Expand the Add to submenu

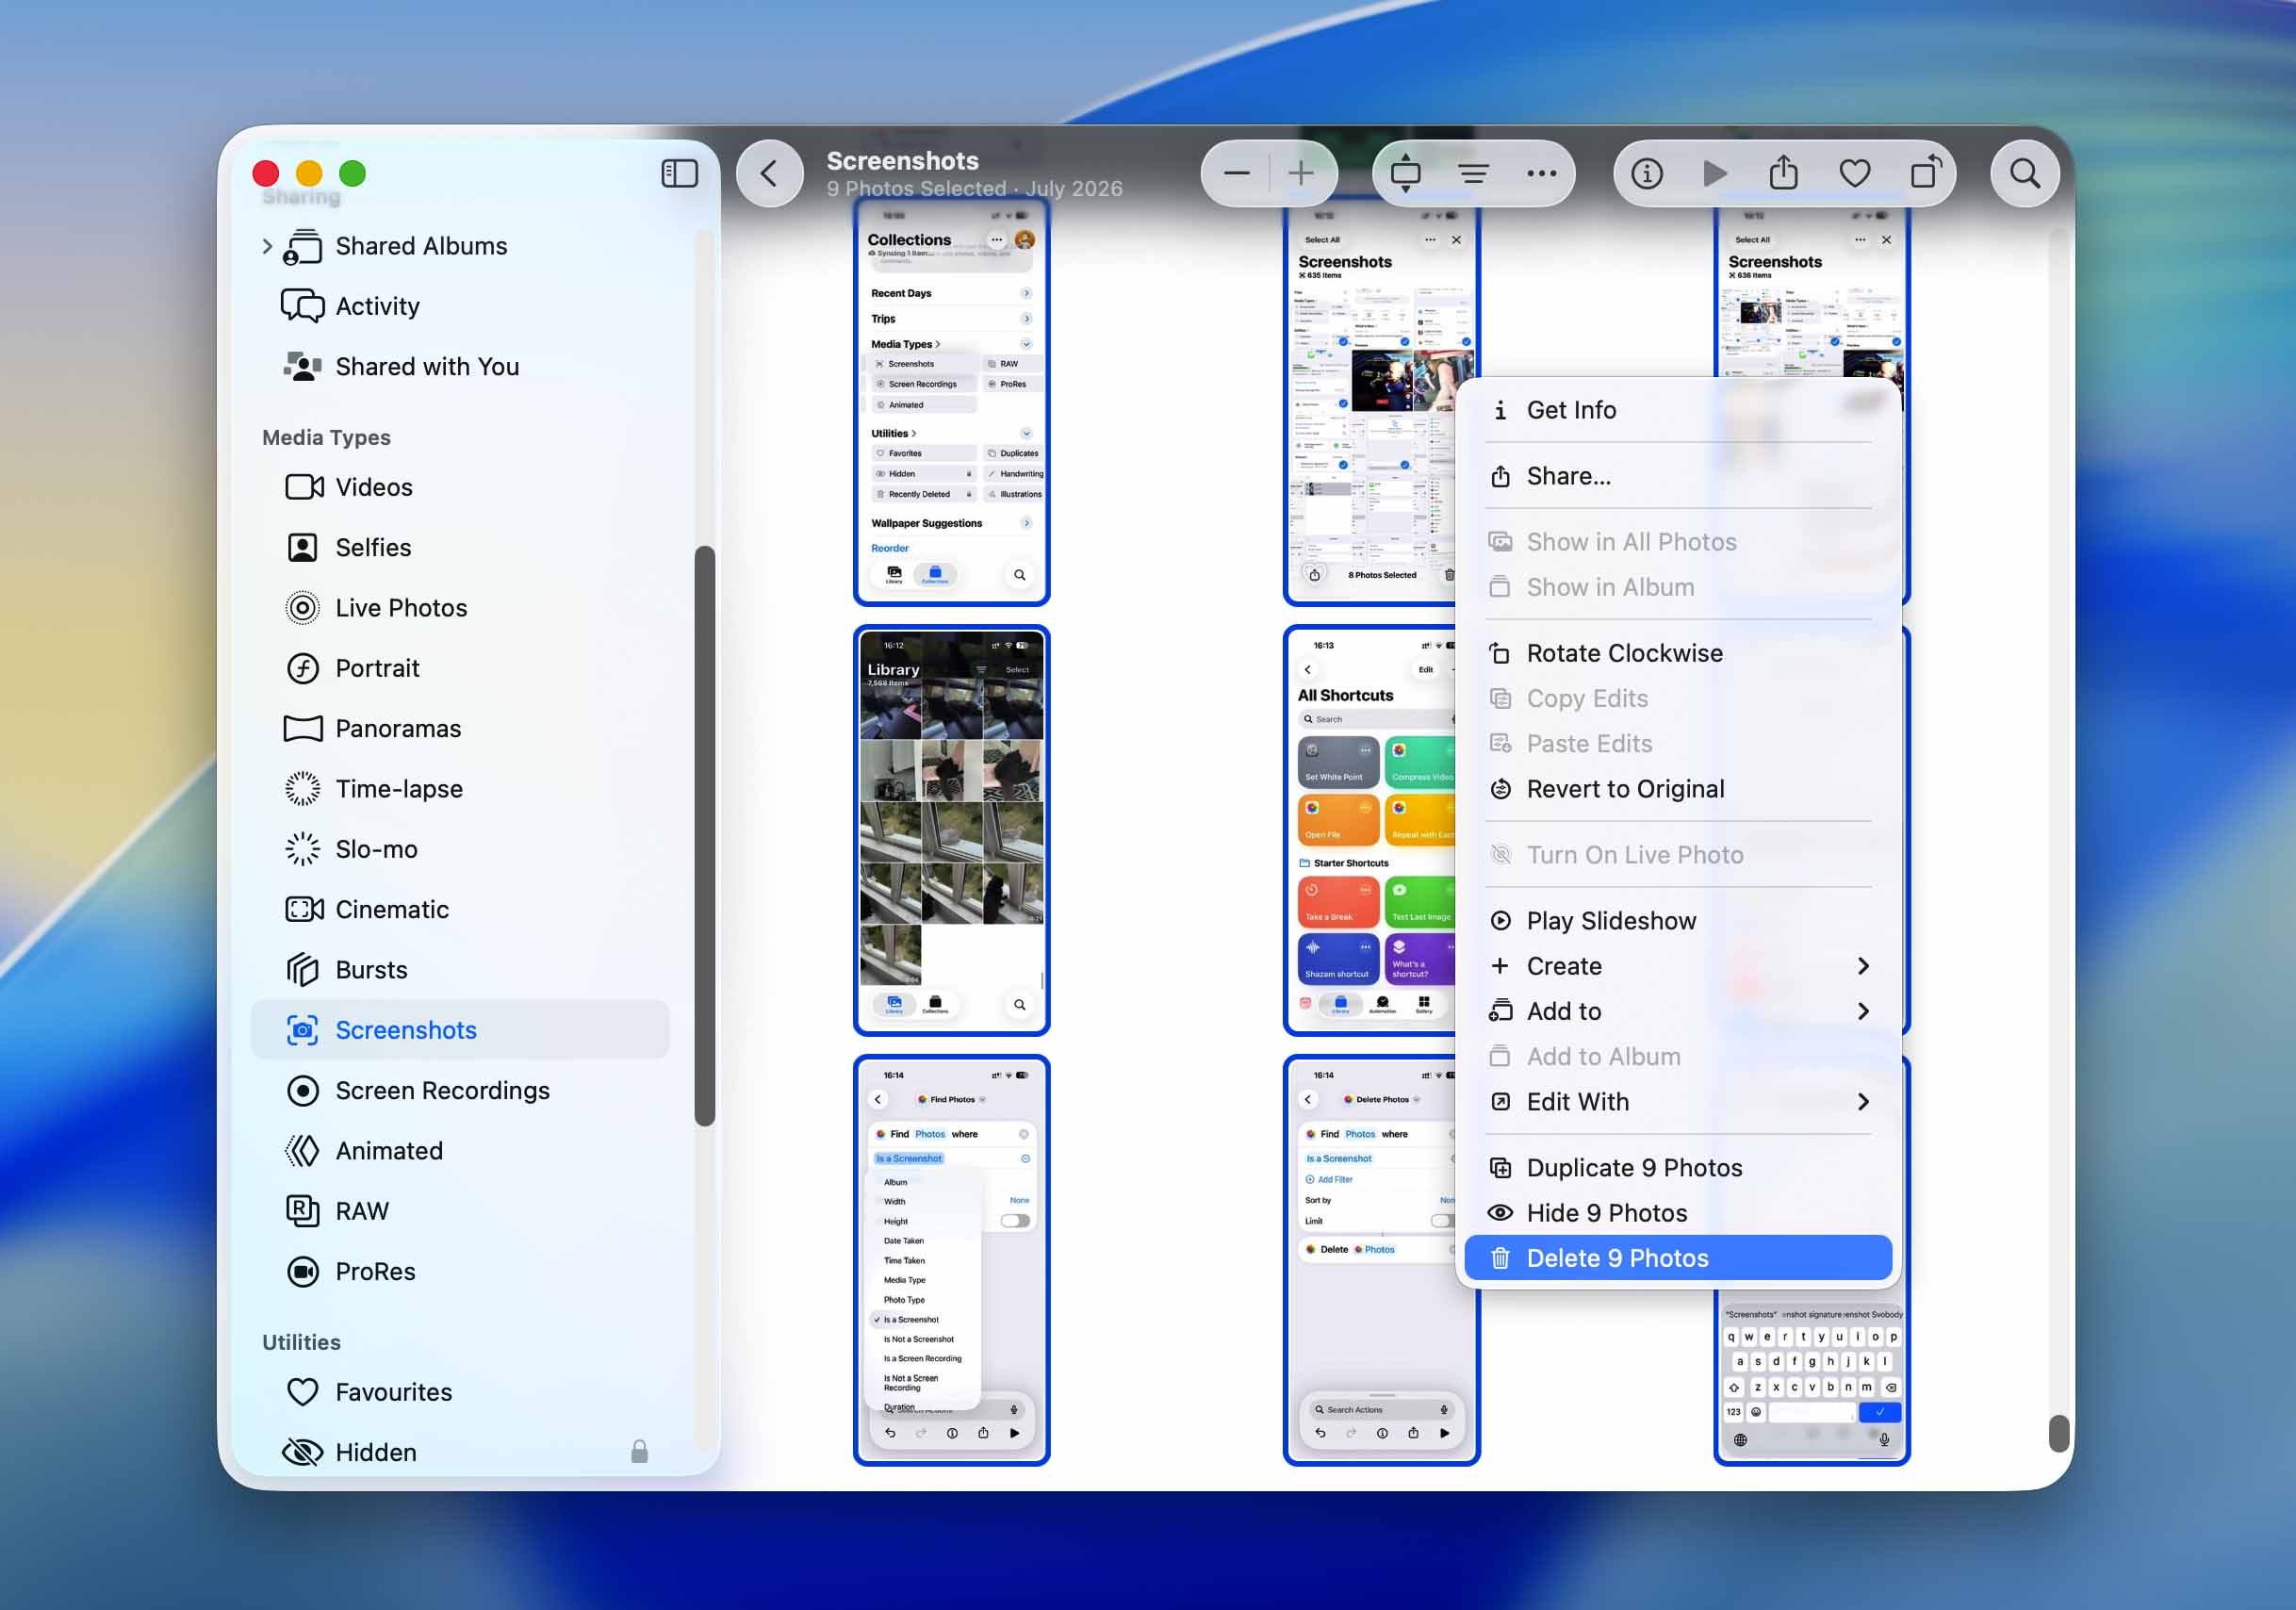tap(1678, 1011)
